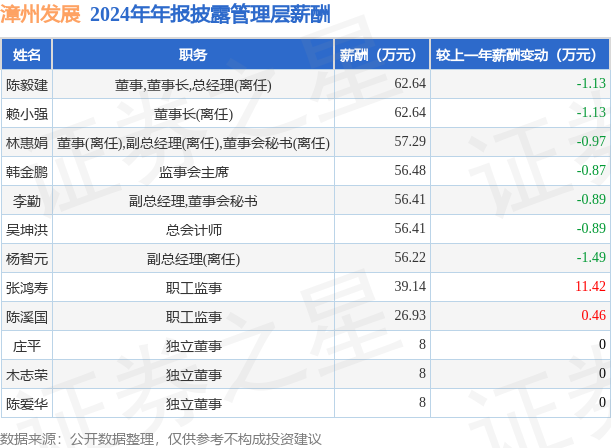Click salary 8 in 木志荣 row
The height and width of the screenshot is (448, 611).
pos(422,374)
